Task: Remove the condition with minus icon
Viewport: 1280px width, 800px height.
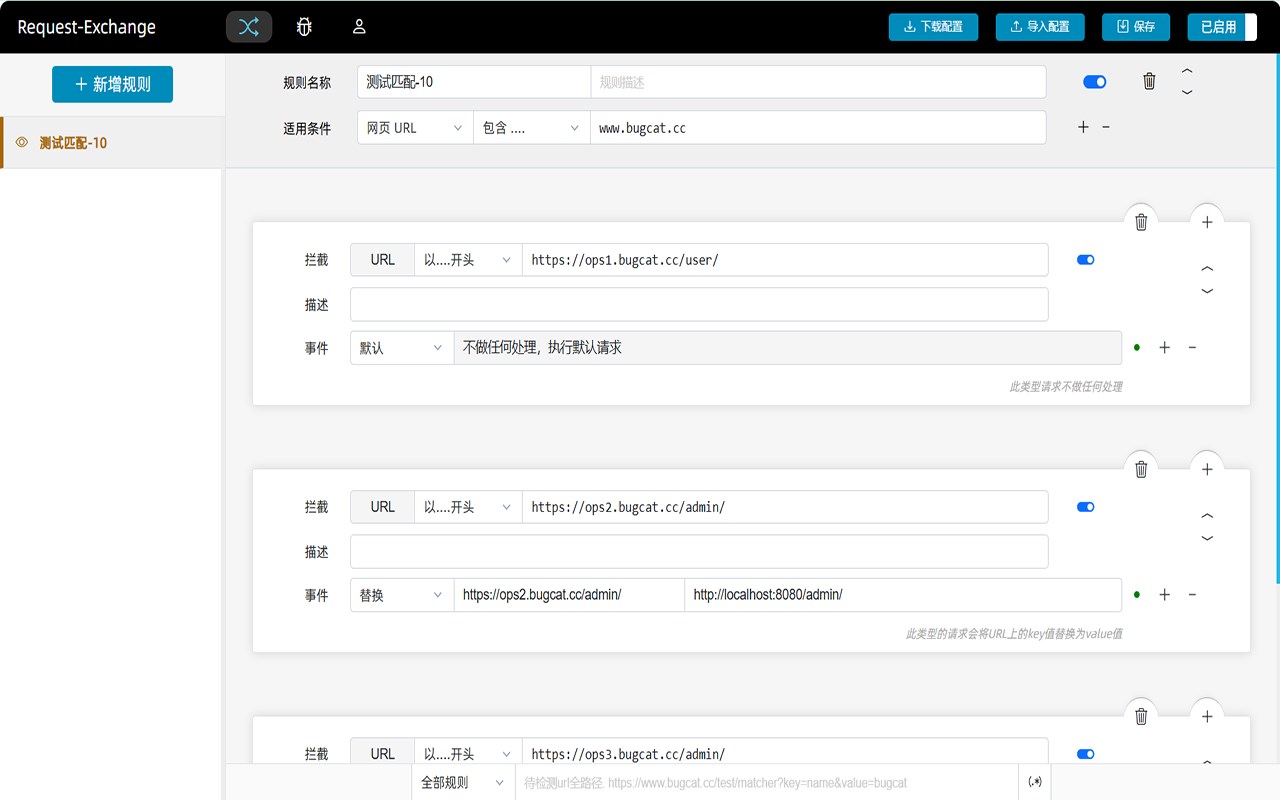Action: 1106,127
